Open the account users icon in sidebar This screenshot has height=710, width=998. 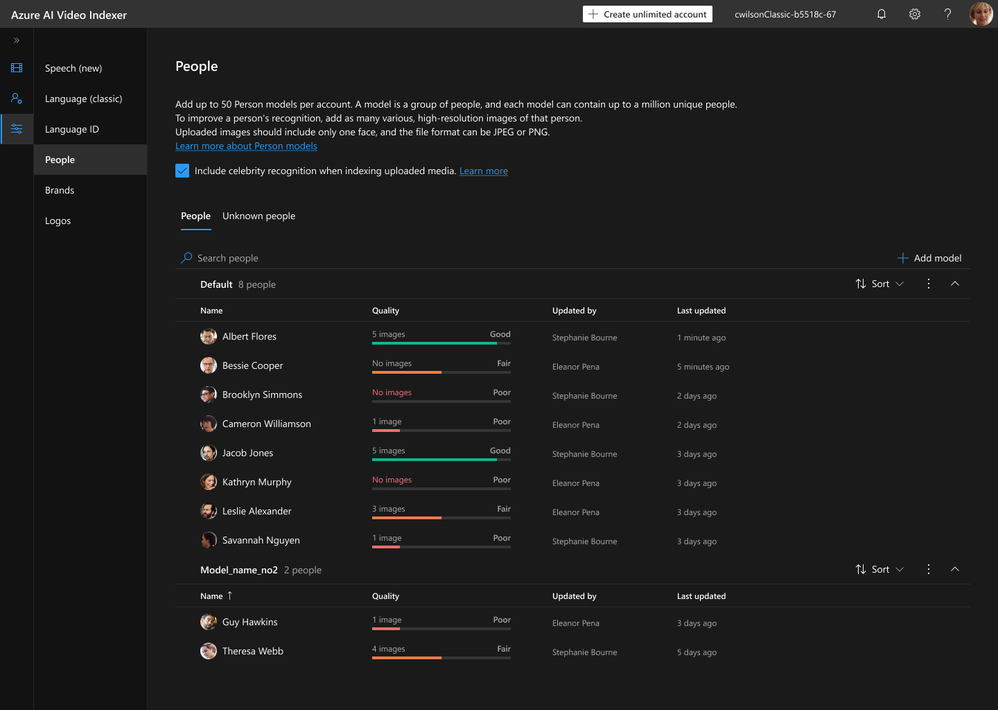coord(17,98)
